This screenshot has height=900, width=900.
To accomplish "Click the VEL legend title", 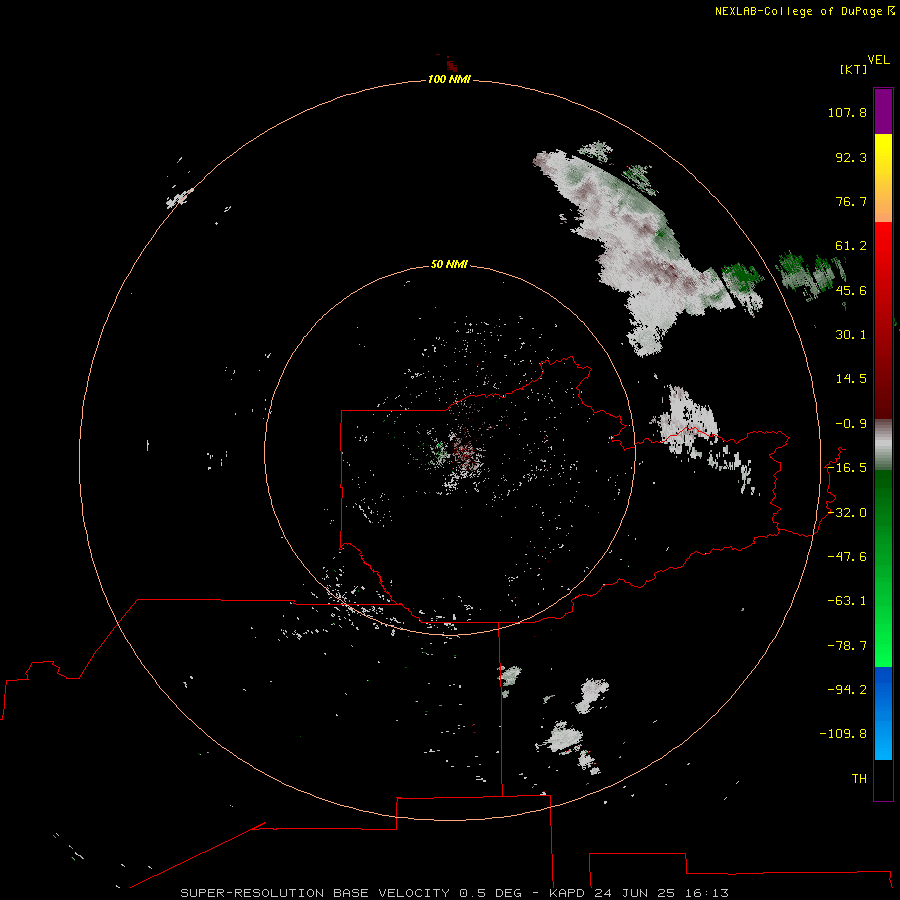I will [879, 60].
